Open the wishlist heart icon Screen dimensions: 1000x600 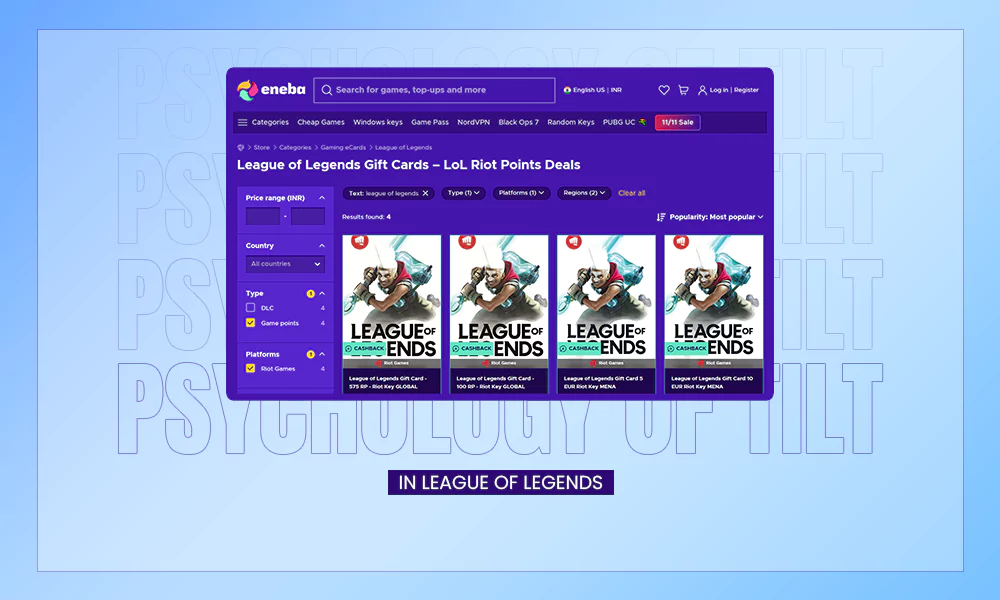(x=664, y=90)
